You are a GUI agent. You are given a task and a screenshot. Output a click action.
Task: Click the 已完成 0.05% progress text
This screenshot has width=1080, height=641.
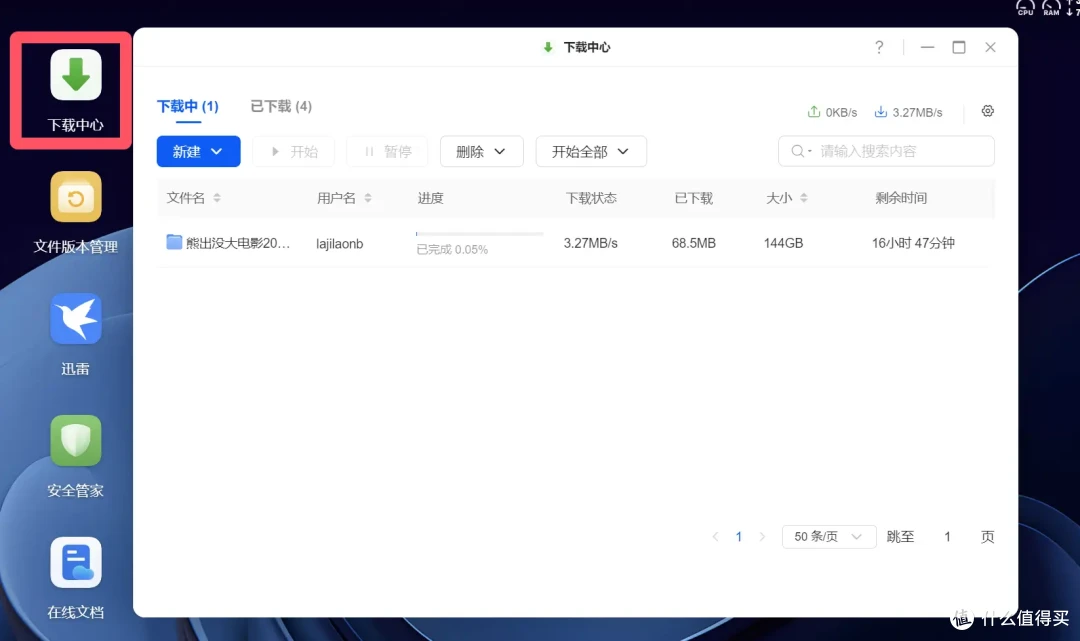coord(452,249)
